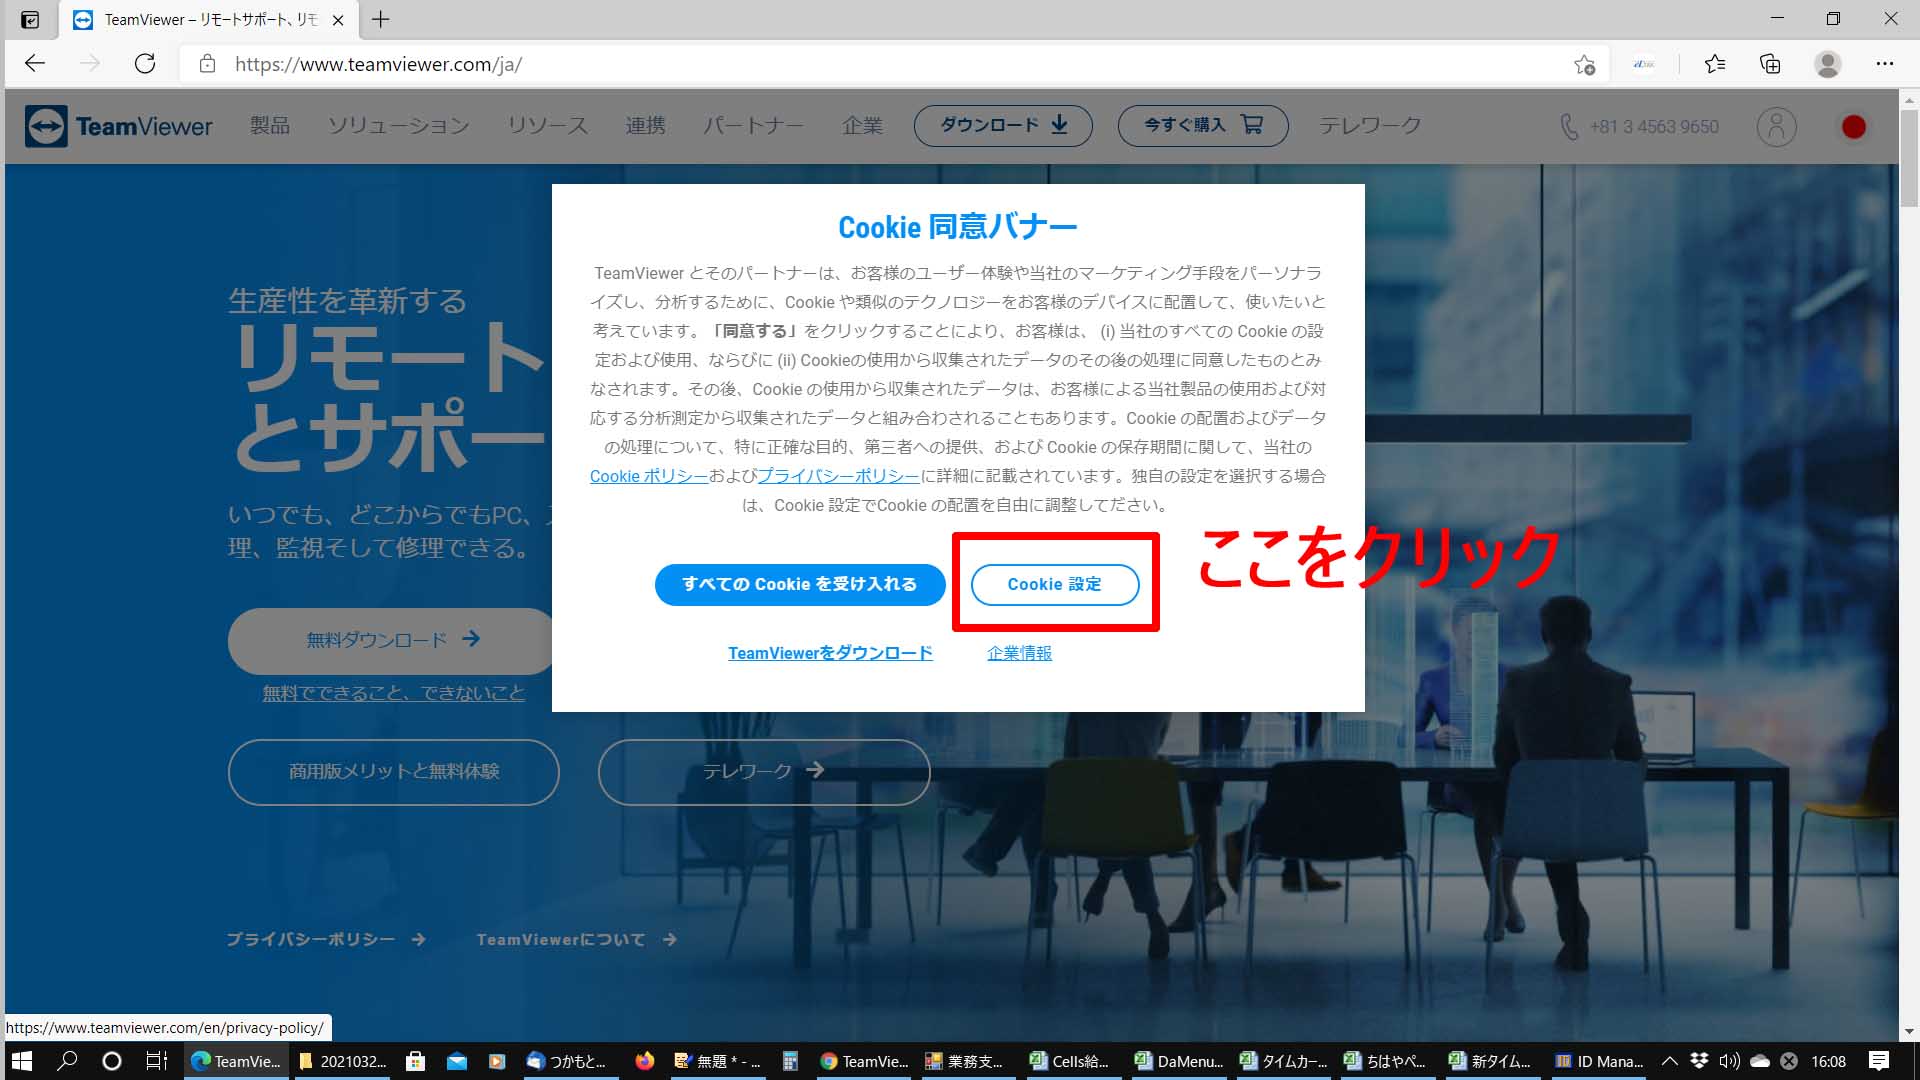Screen dimensions: 1920x1080
Task: Click TeamViewerをダウンロード link
Action: [829, 653]
